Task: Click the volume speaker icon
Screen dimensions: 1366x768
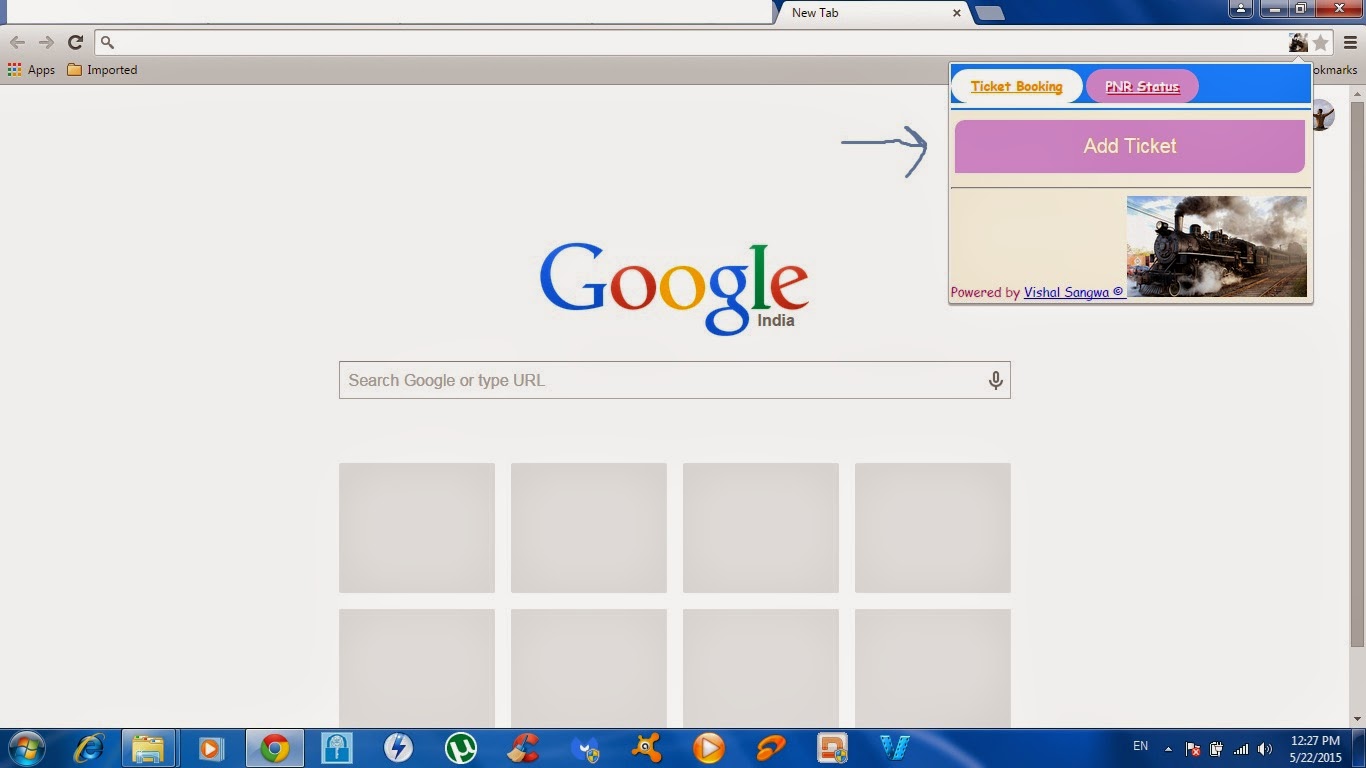Action: pyautogui.click(x=1265, y=749)
